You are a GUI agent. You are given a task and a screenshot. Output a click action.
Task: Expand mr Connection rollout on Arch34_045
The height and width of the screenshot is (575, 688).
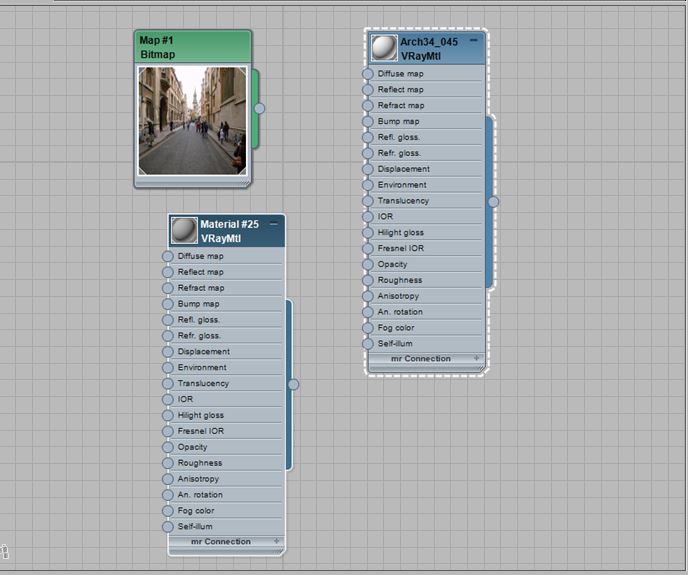click(x=477, y=358)
